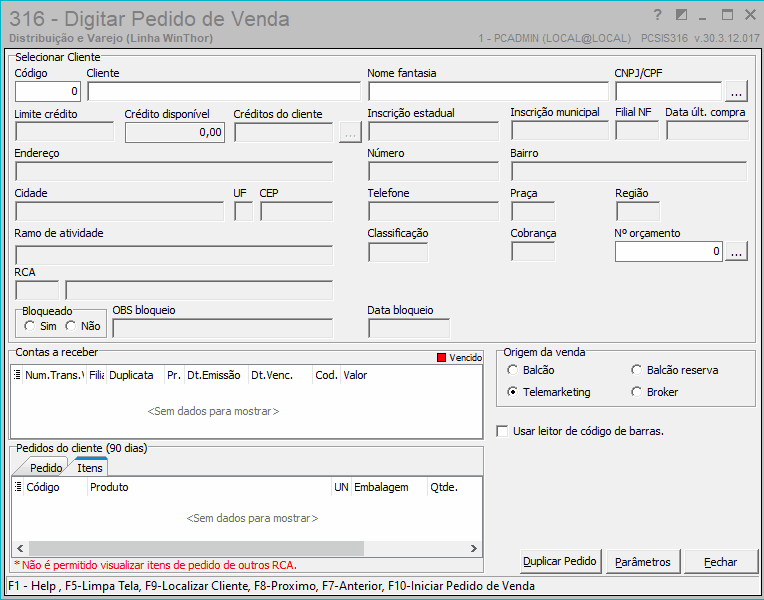The image size is (764, 600).
Task: Click the CNPJ/CPF input field
Action: pos(668,91)
